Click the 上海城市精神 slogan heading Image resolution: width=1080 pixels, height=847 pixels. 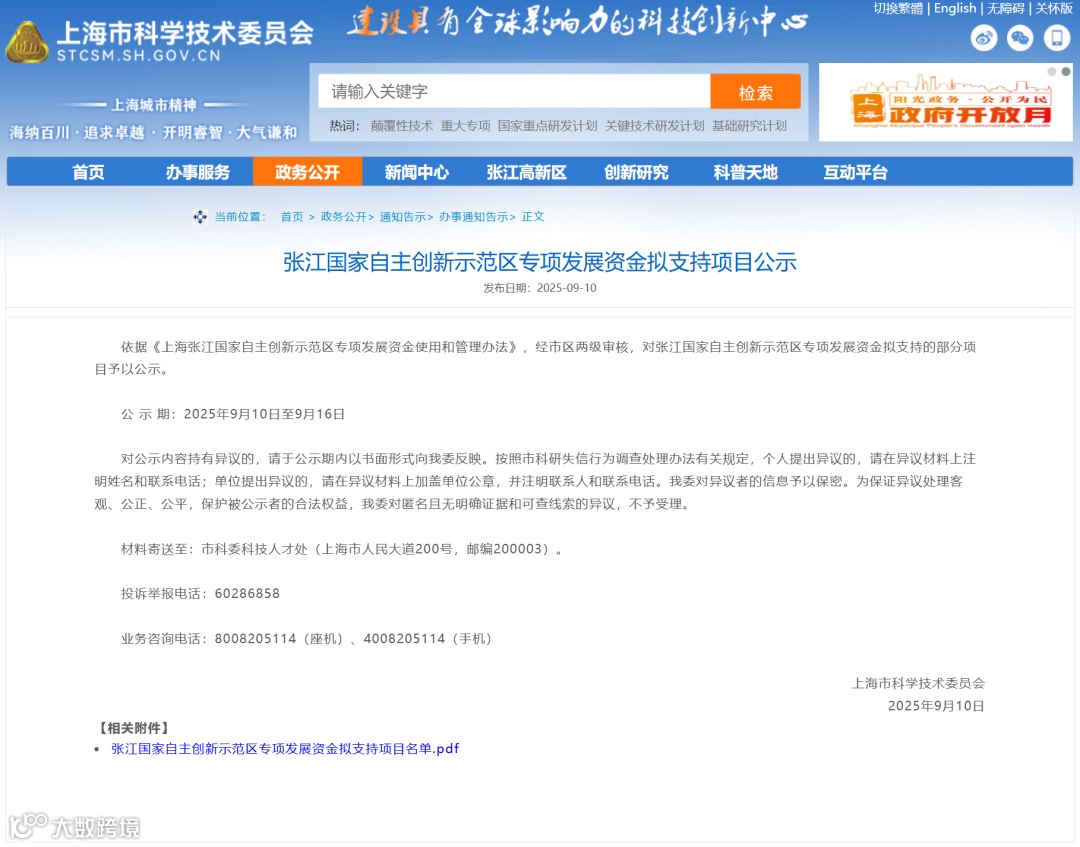pos(154,105)
